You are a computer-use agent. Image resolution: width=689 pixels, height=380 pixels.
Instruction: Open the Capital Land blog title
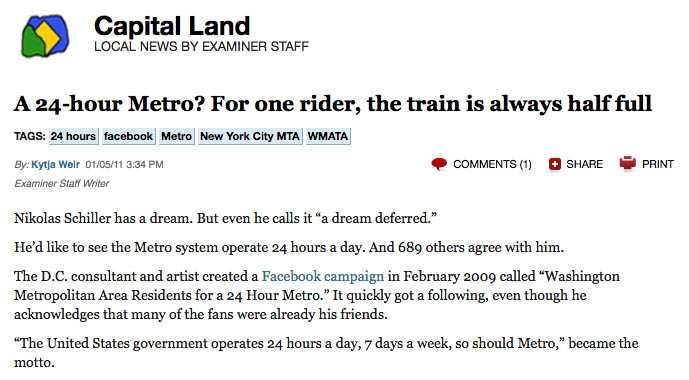(172, 26)
